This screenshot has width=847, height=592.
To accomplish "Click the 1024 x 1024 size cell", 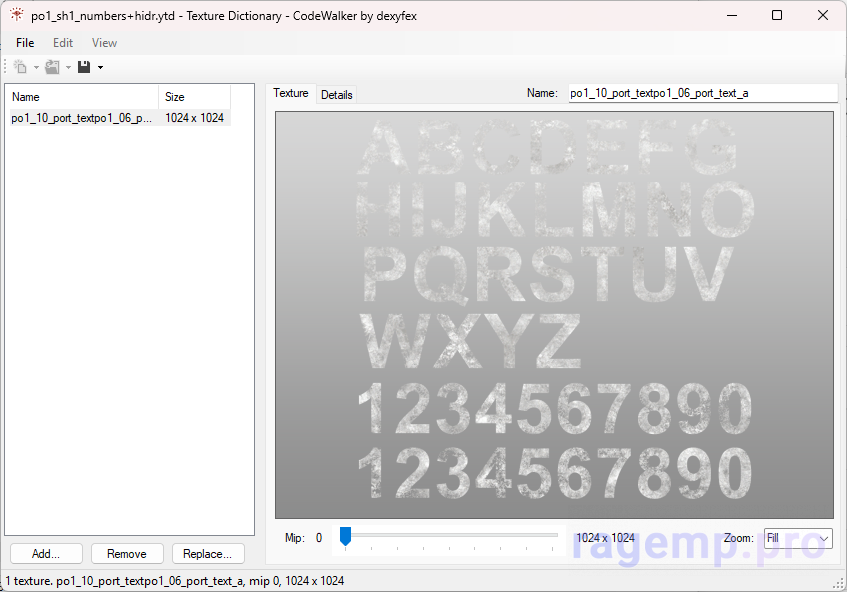I will click(x=194, y=118).
